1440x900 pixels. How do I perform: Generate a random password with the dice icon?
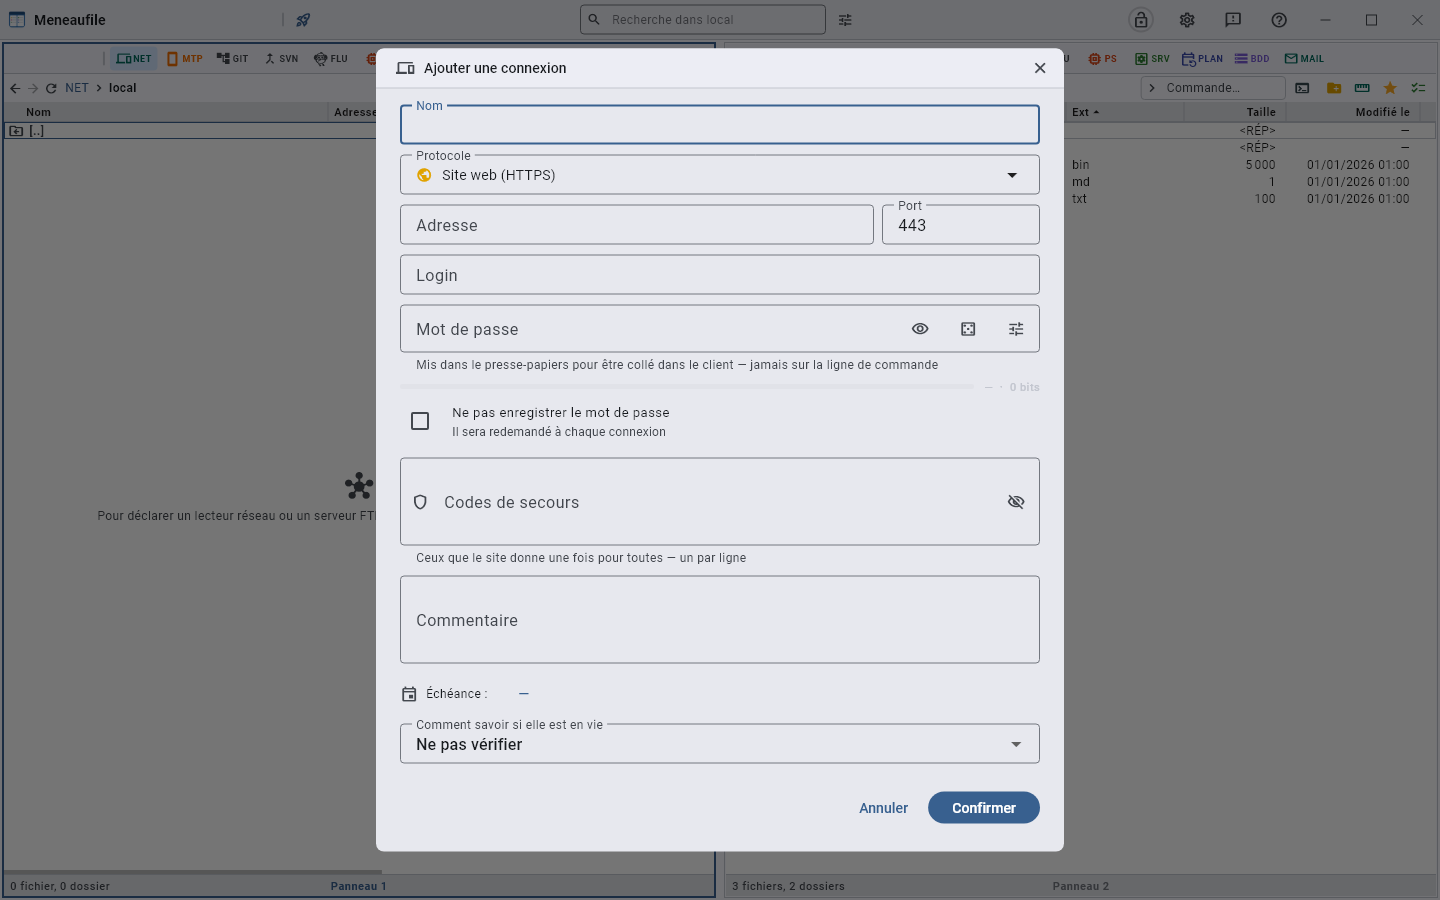click(x=968, y=329)
